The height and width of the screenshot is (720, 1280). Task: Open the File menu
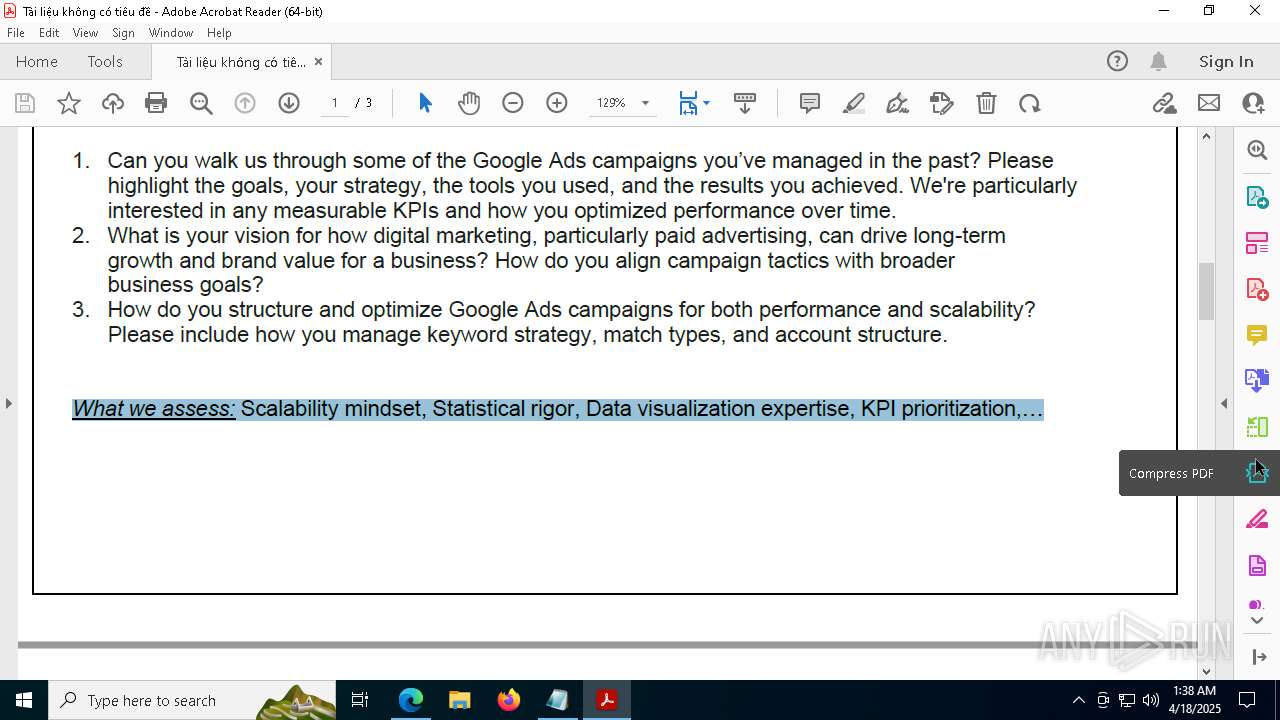(16, 33)
